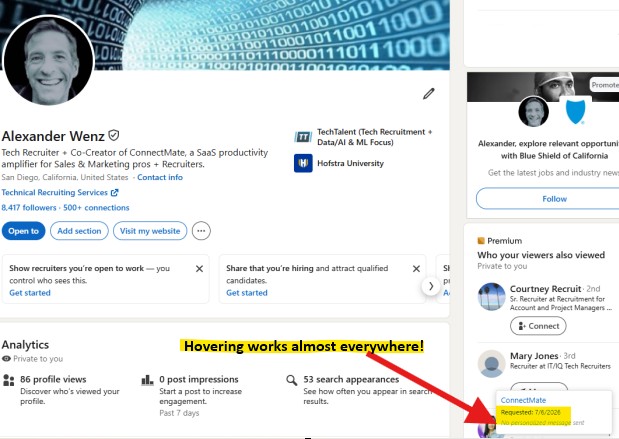The height and width of the screenshot is (439, 619).
Task: Open Courtney Recruit's profile name
Action: pyautogui.click(x=546, y=289)
